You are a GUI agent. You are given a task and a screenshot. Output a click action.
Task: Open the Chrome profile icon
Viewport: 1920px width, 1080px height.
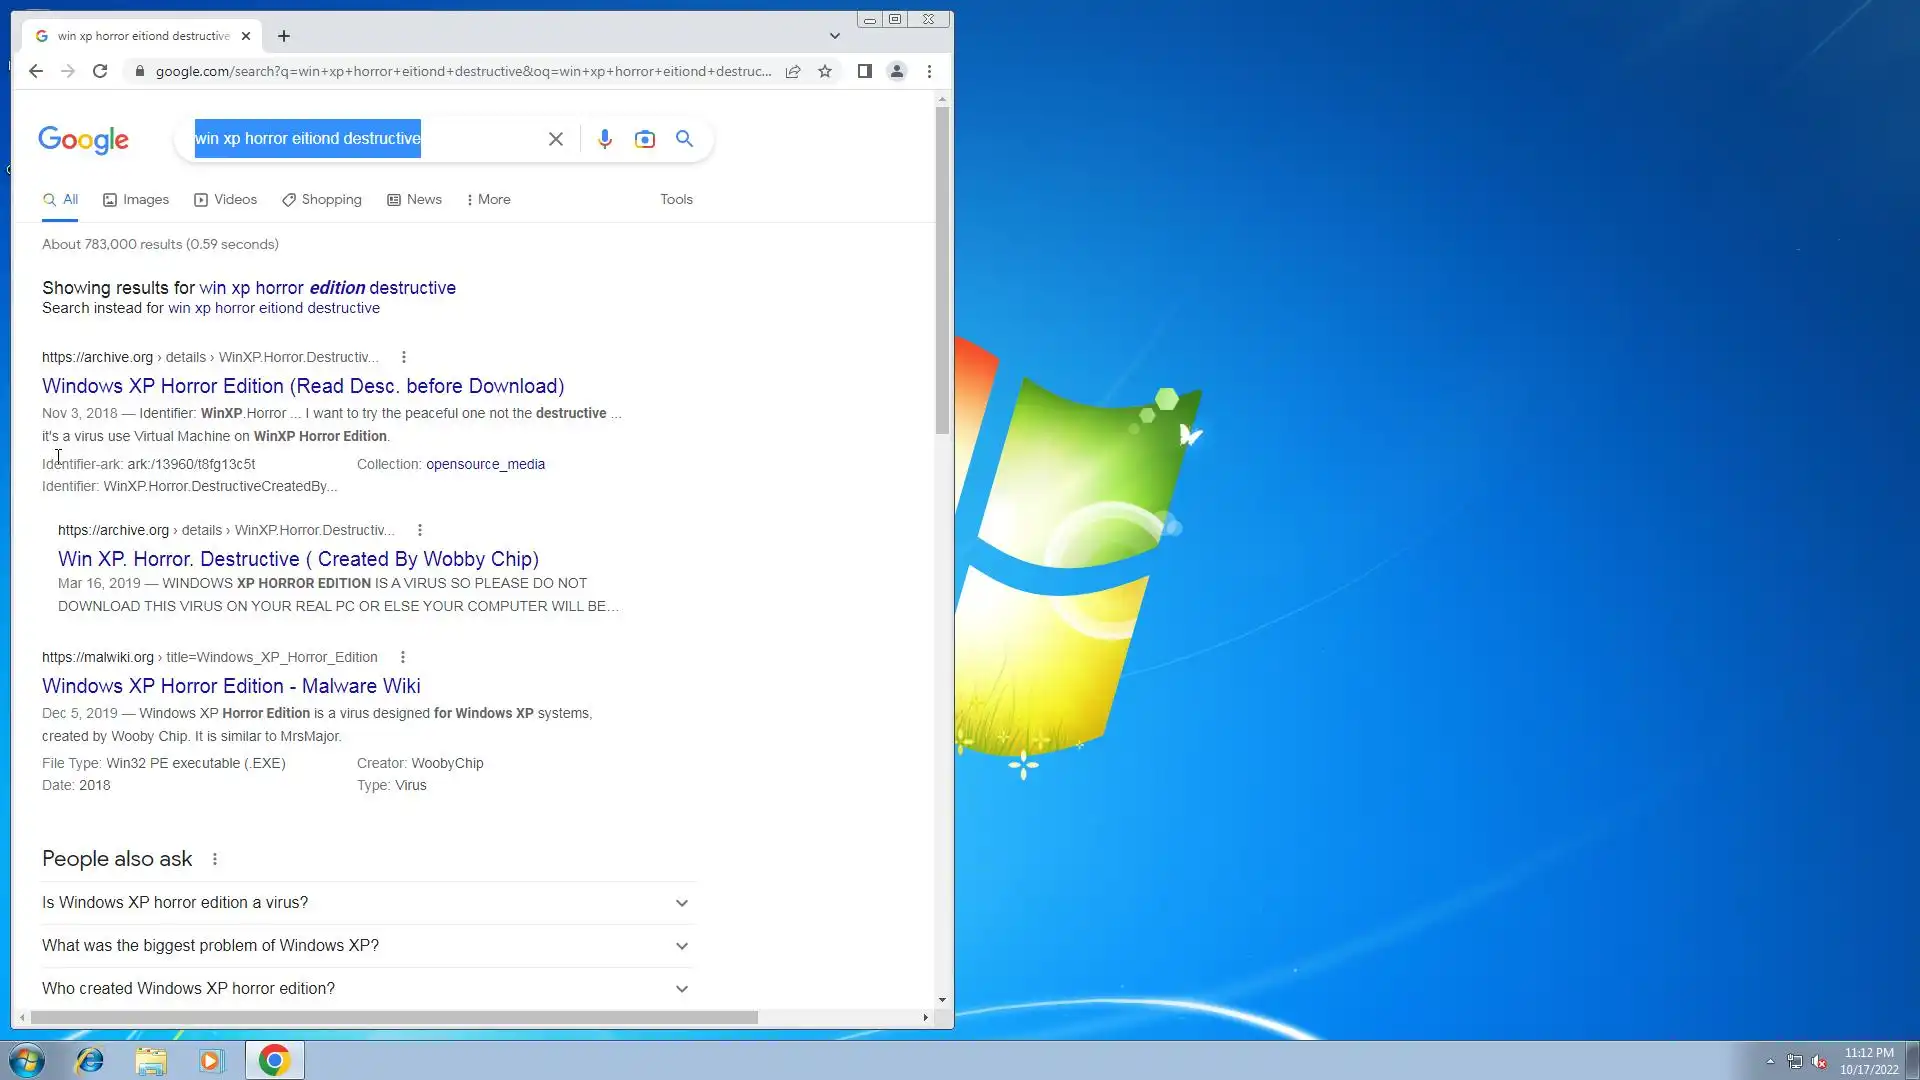pyautogui.click(x=897, y=71)
